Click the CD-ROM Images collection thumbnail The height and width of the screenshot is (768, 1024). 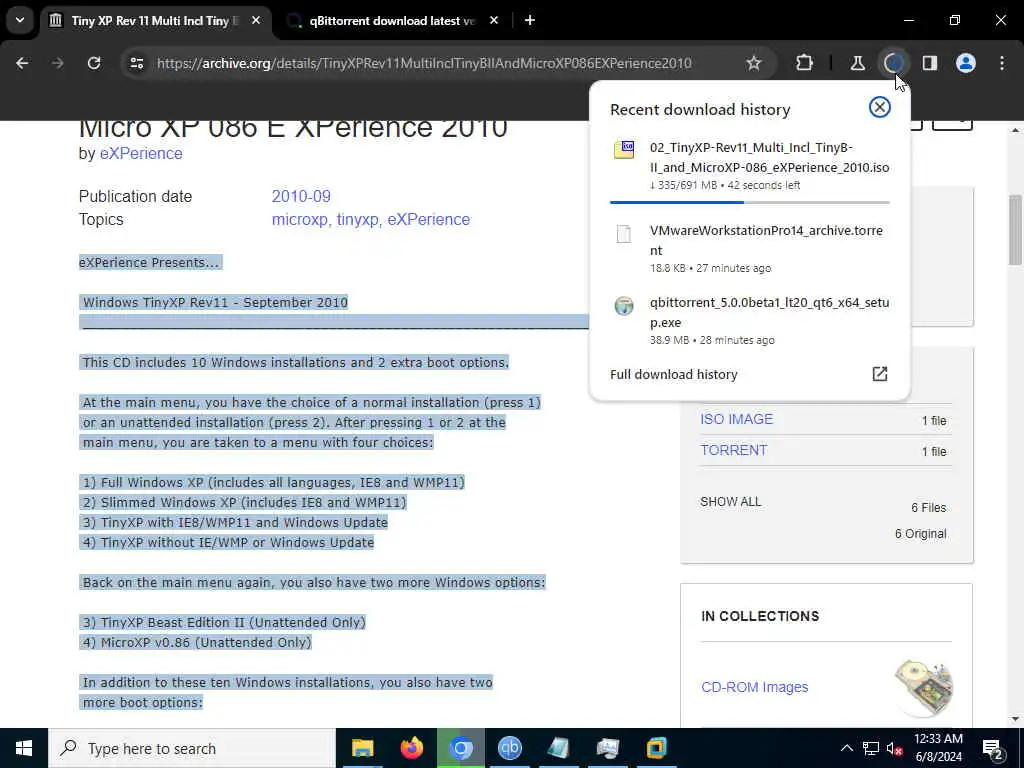point(923,687)
